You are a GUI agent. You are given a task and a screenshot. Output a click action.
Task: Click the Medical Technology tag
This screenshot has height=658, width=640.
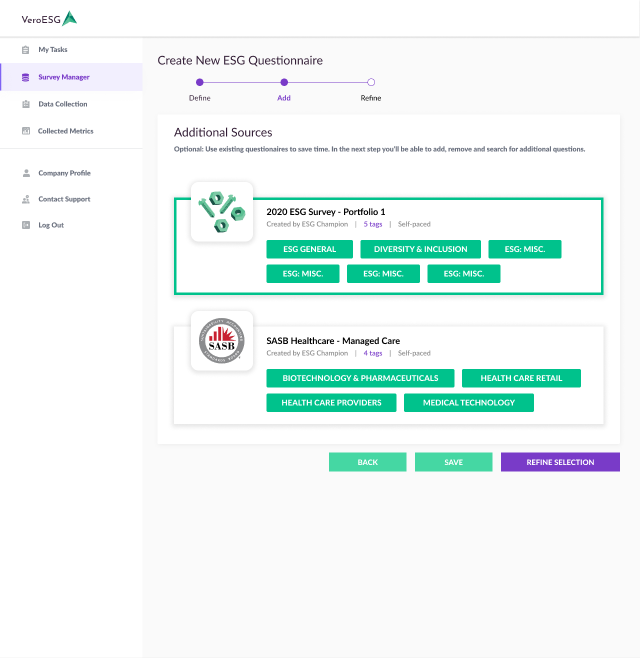click(x=468, y=403)
